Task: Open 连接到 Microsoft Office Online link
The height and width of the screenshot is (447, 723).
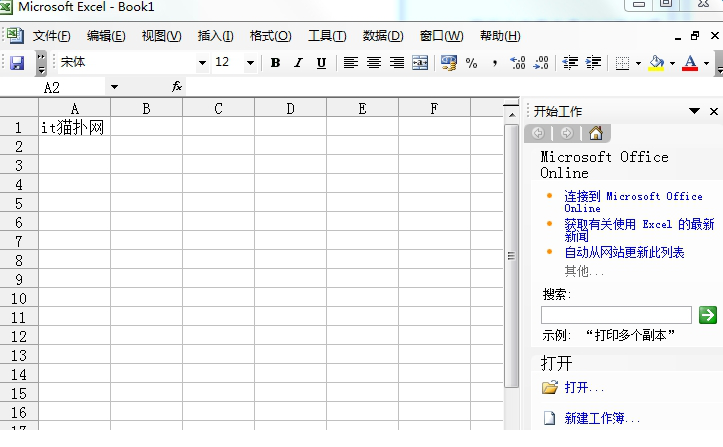Action: [633, 202]
